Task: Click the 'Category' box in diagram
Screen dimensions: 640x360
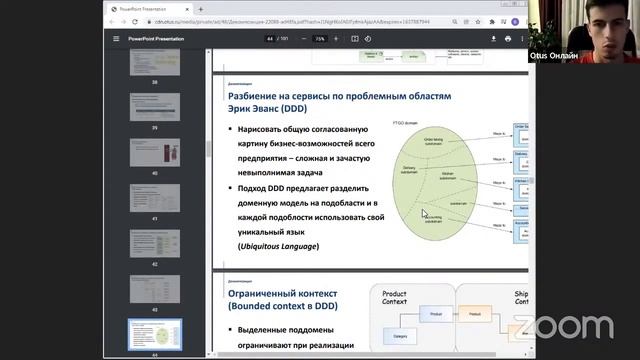Action: click(400, 336)
